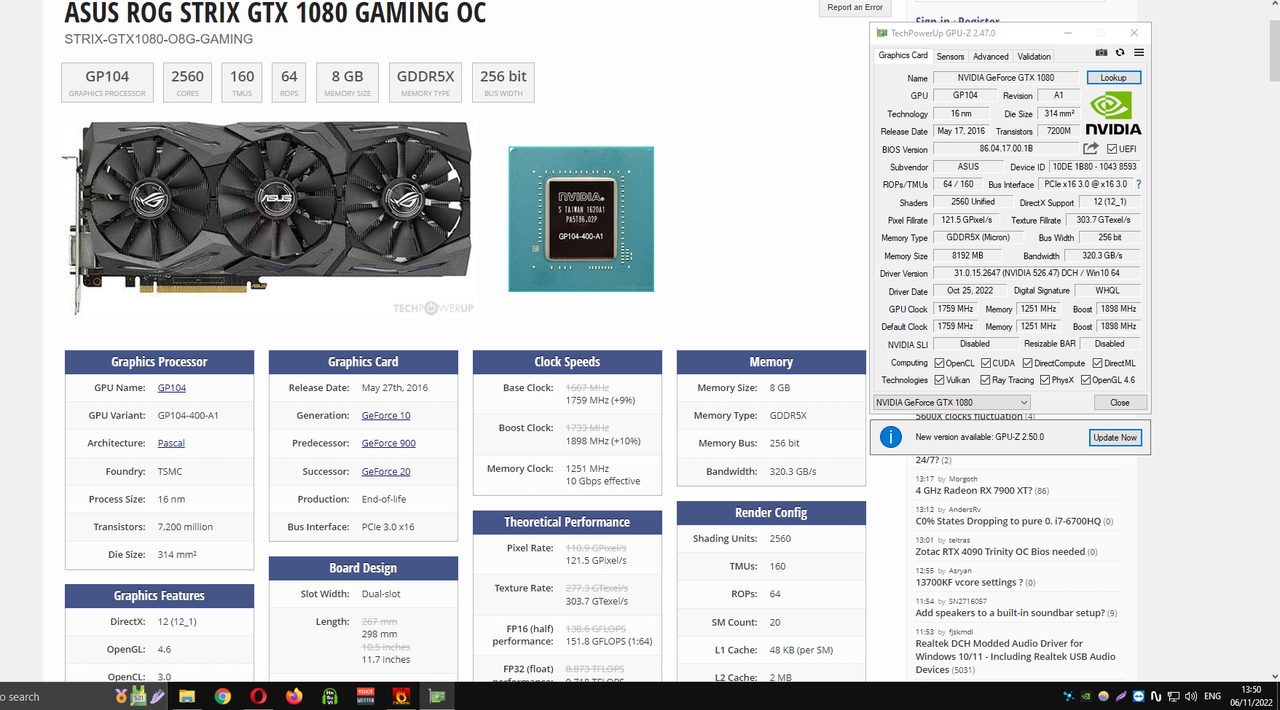Click the GDDR5X memory type spec box
This screenshot has width=1280, height=710.
(x=425, y=82)
